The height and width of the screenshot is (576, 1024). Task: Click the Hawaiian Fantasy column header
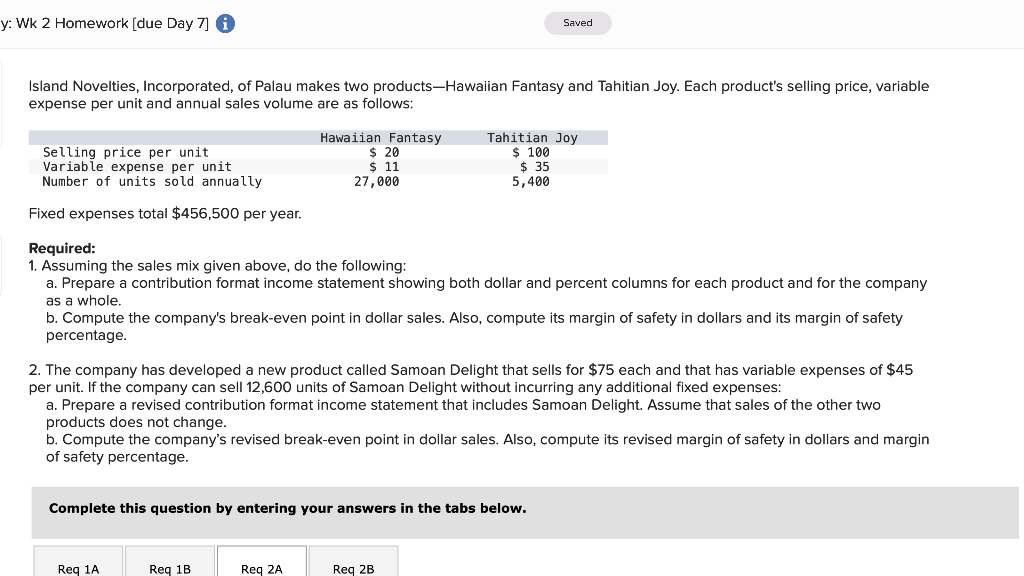(x=380, y=138)
